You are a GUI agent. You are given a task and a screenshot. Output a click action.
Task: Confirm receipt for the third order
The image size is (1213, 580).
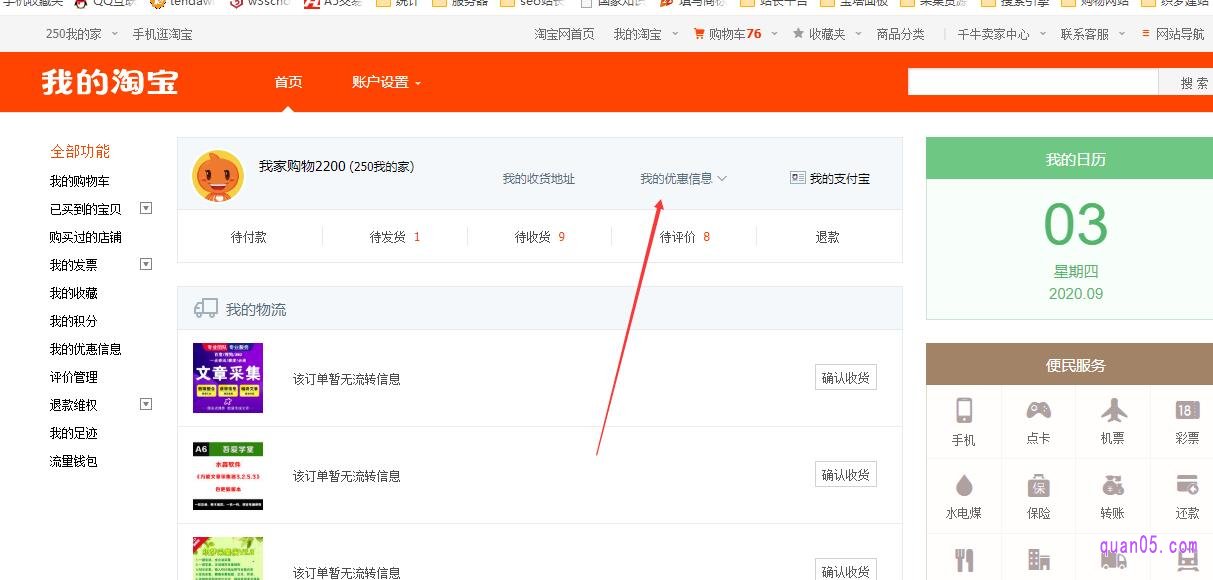click(x=846, y=569)
